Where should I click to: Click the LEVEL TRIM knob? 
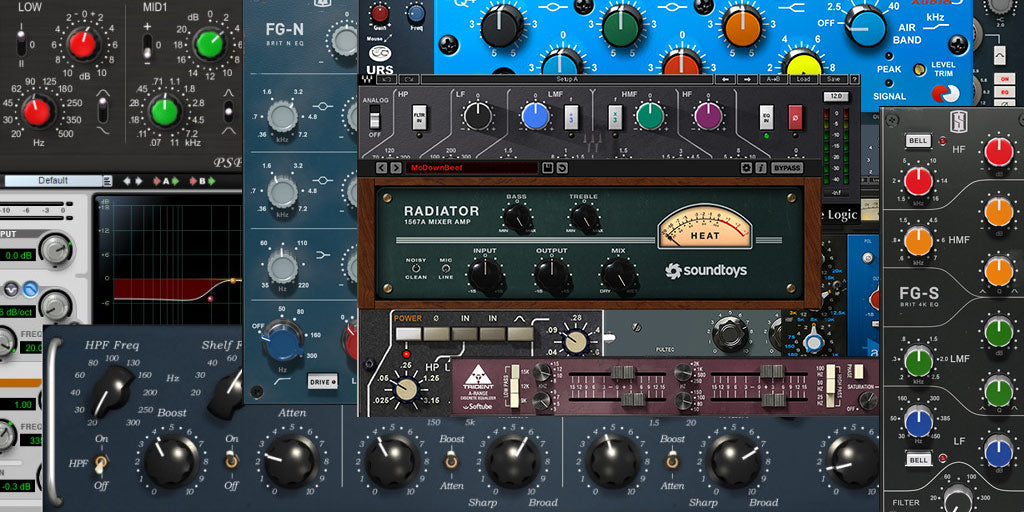click(x=920, y=69)
